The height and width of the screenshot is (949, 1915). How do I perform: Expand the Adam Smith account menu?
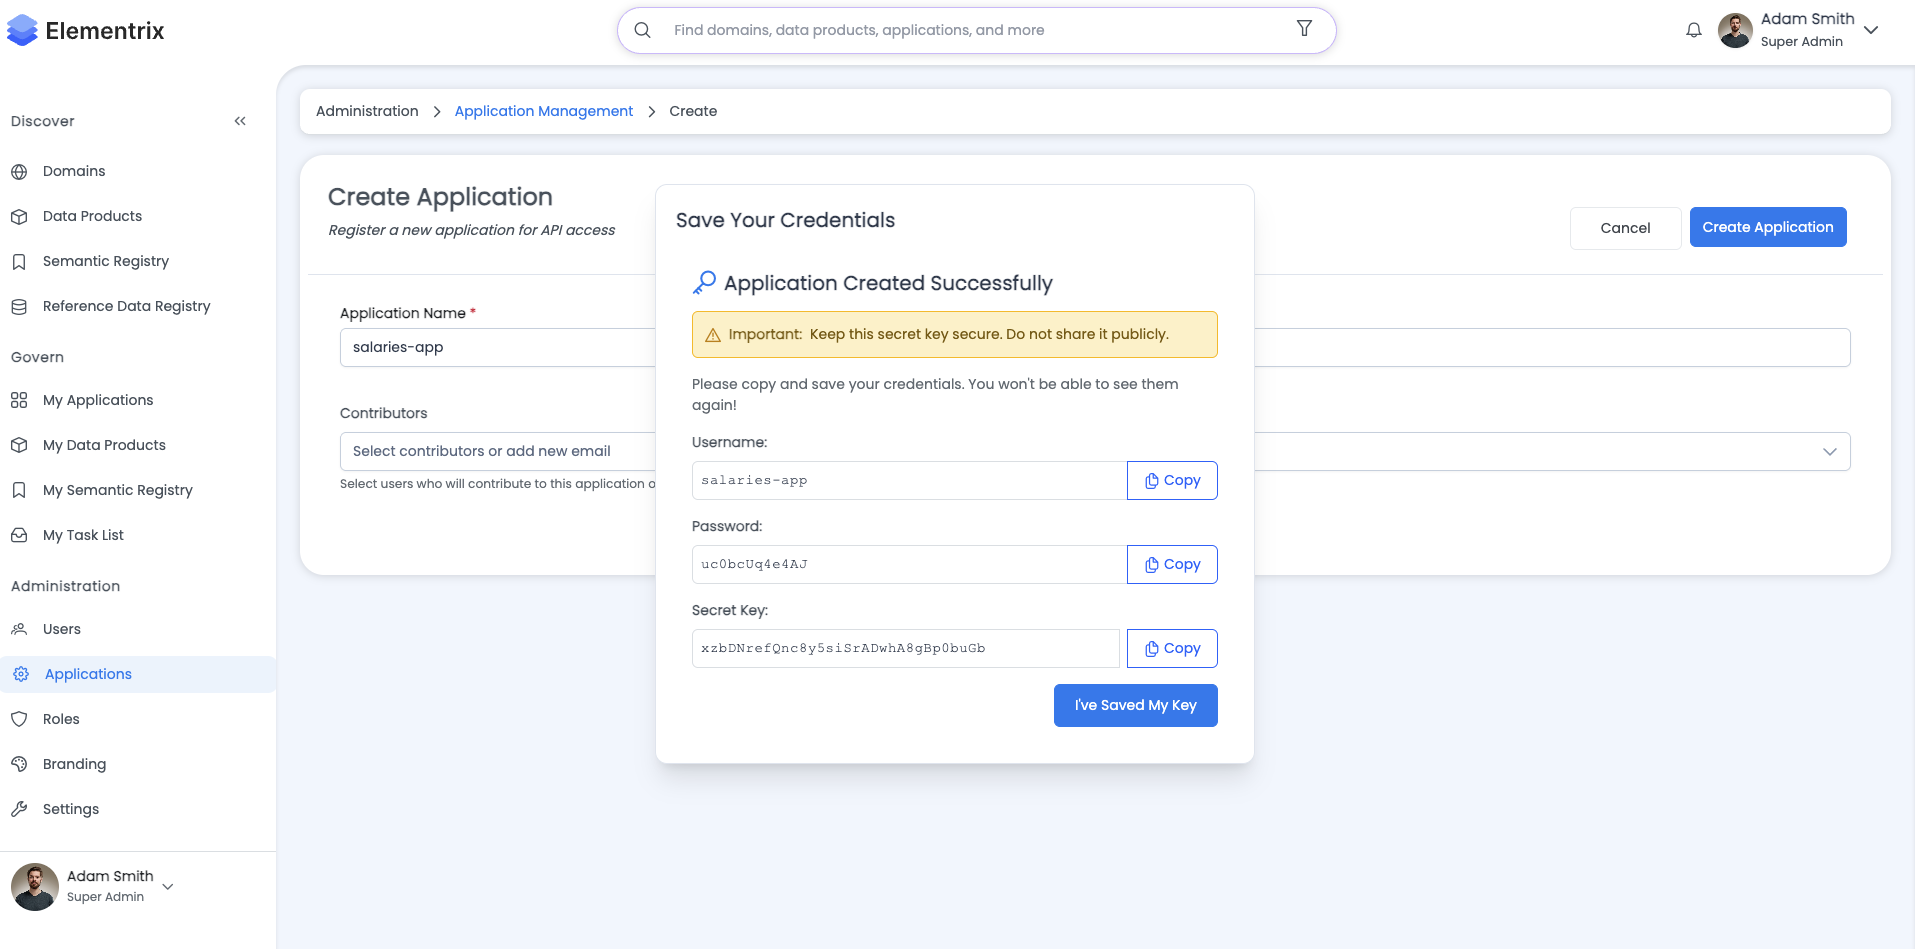1871,30
